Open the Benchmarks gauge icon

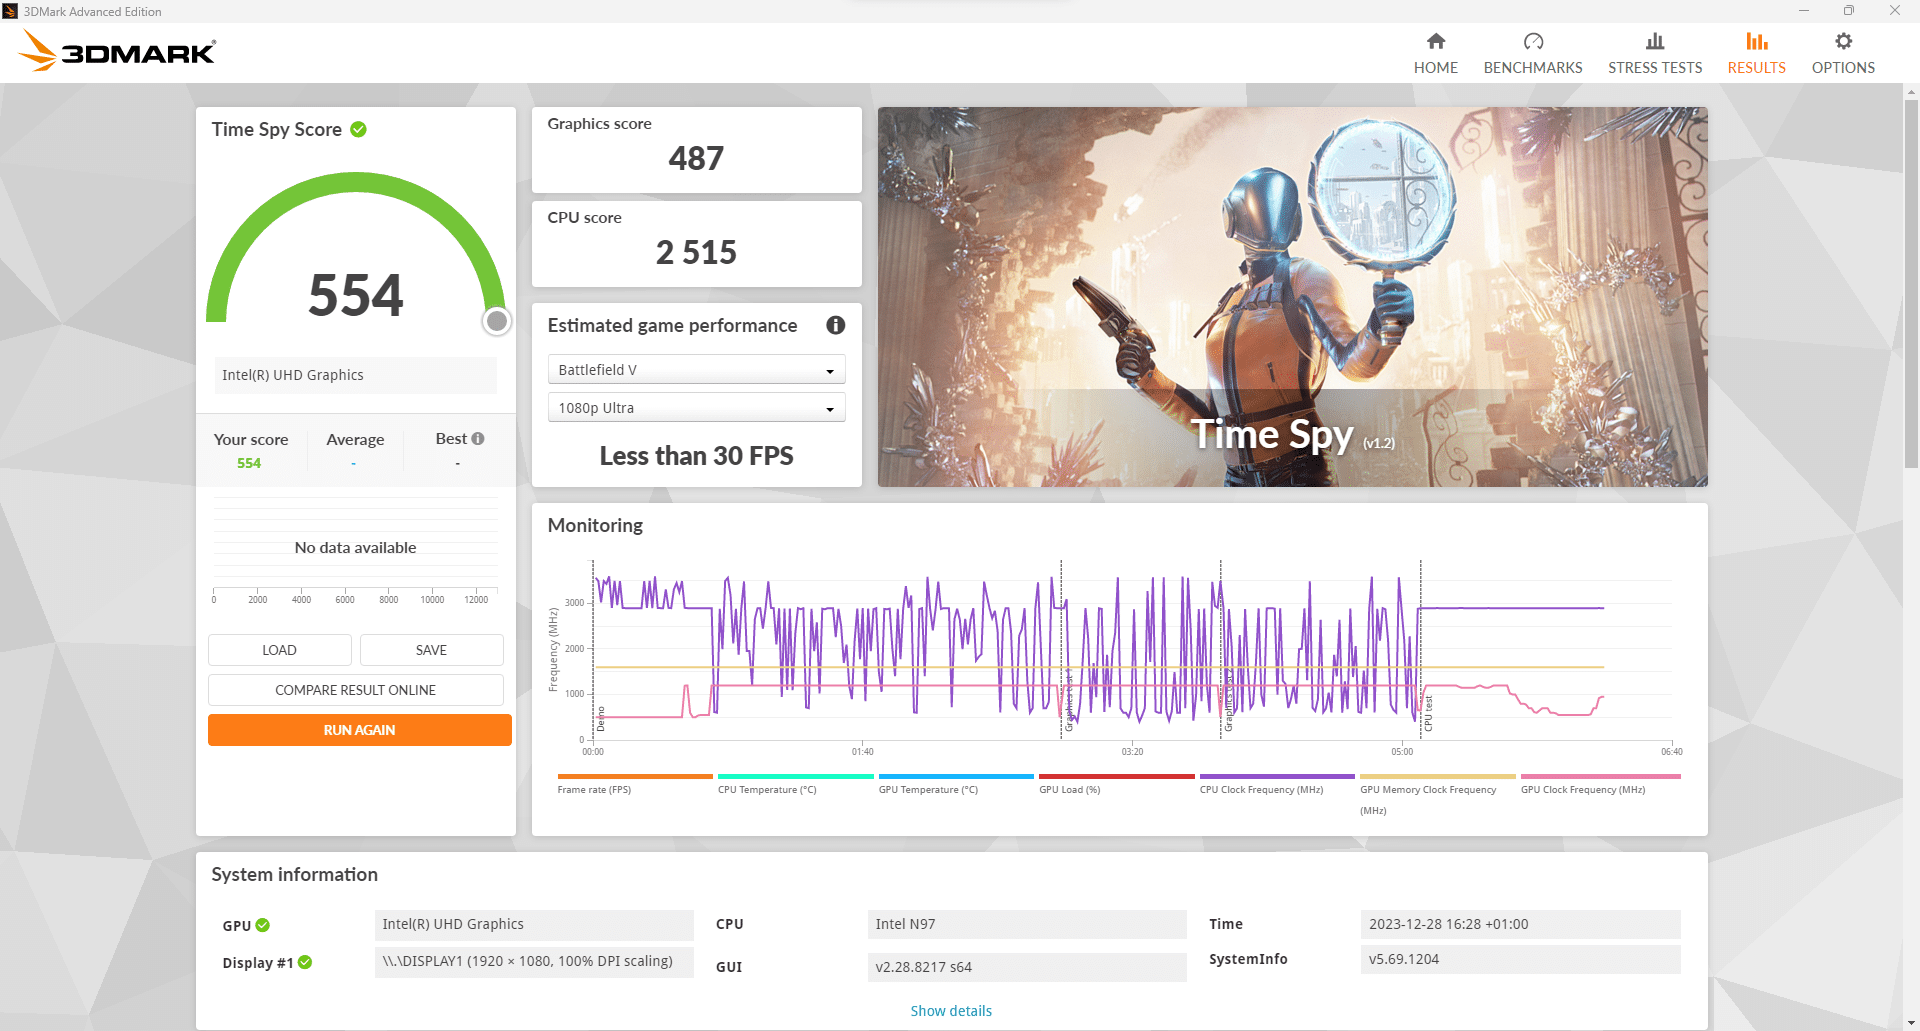pos(1532,41)
